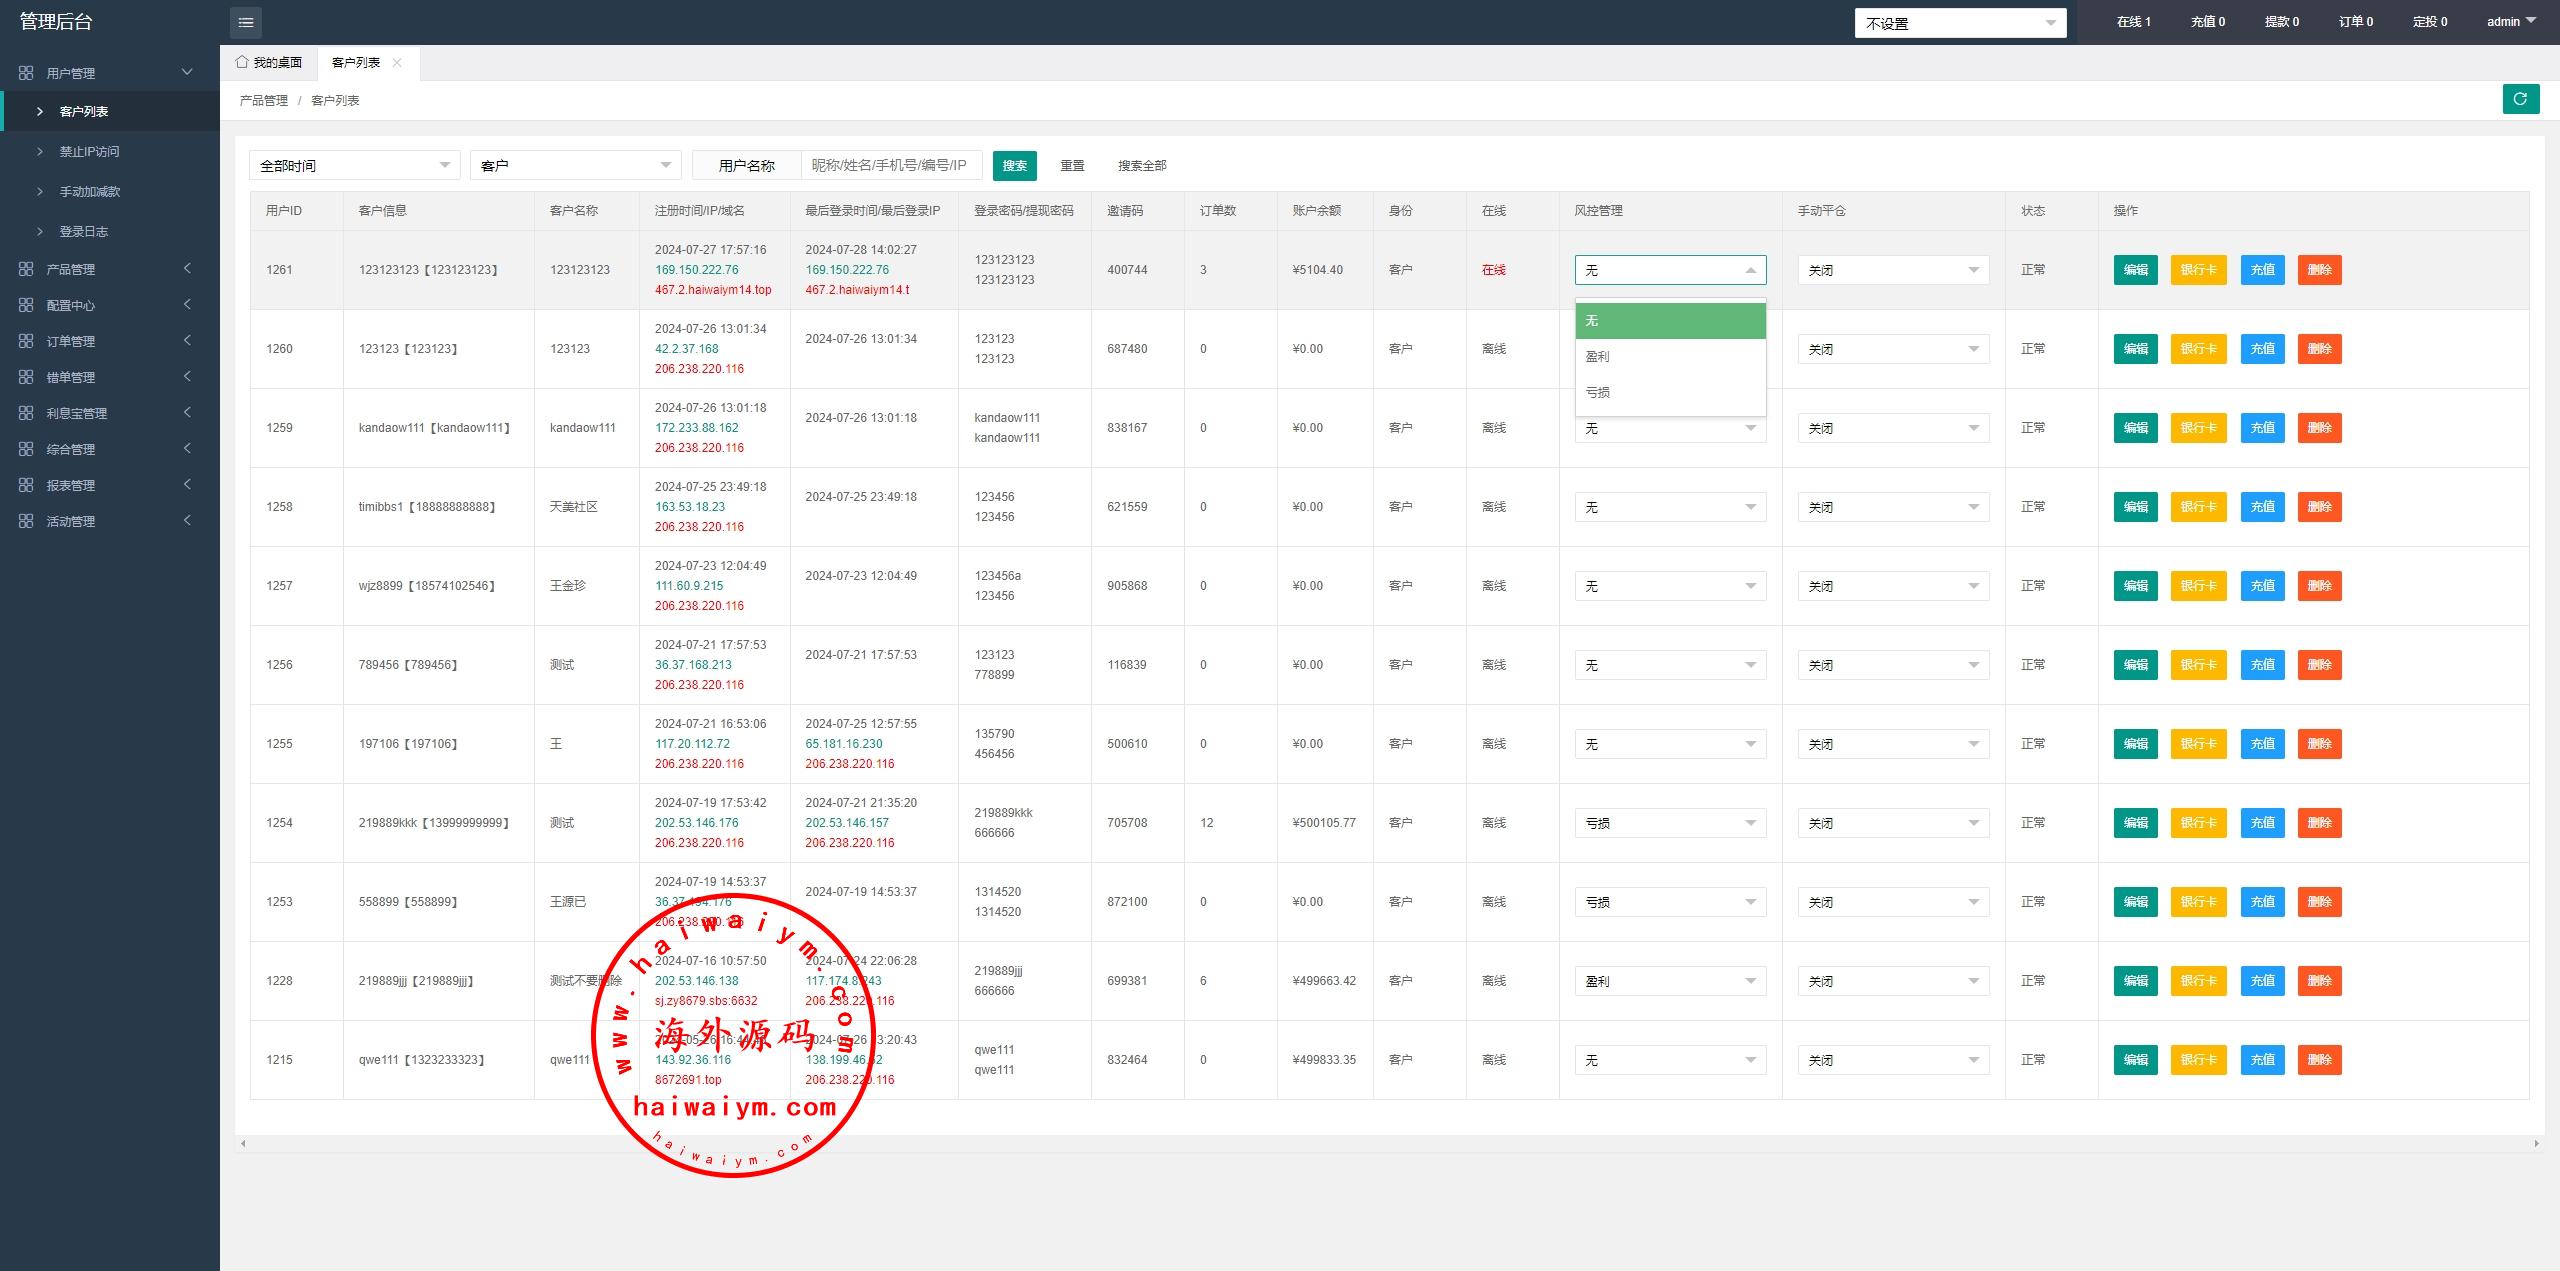Image resolution: width=2560 pixels, height=1271 pixels.
Task: Click the green refresh icon button
Action: click(x=2520, y=99)
